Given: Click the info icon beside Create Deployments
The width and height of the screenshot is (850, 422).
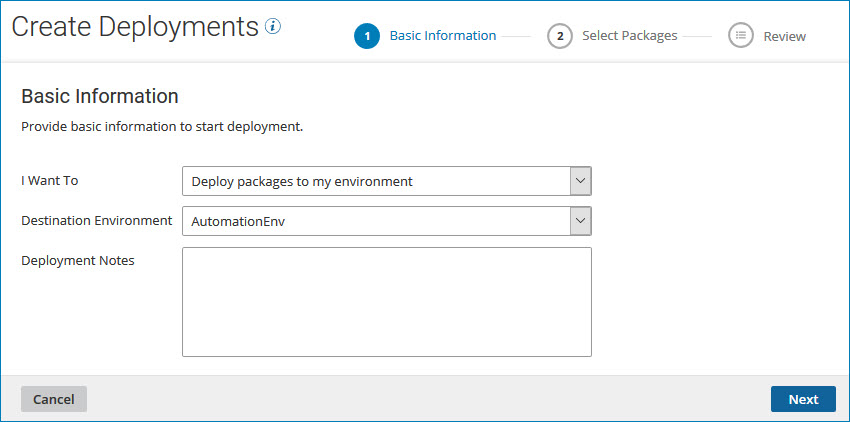Looking at the screenshot, I should [x=273, y=25].
